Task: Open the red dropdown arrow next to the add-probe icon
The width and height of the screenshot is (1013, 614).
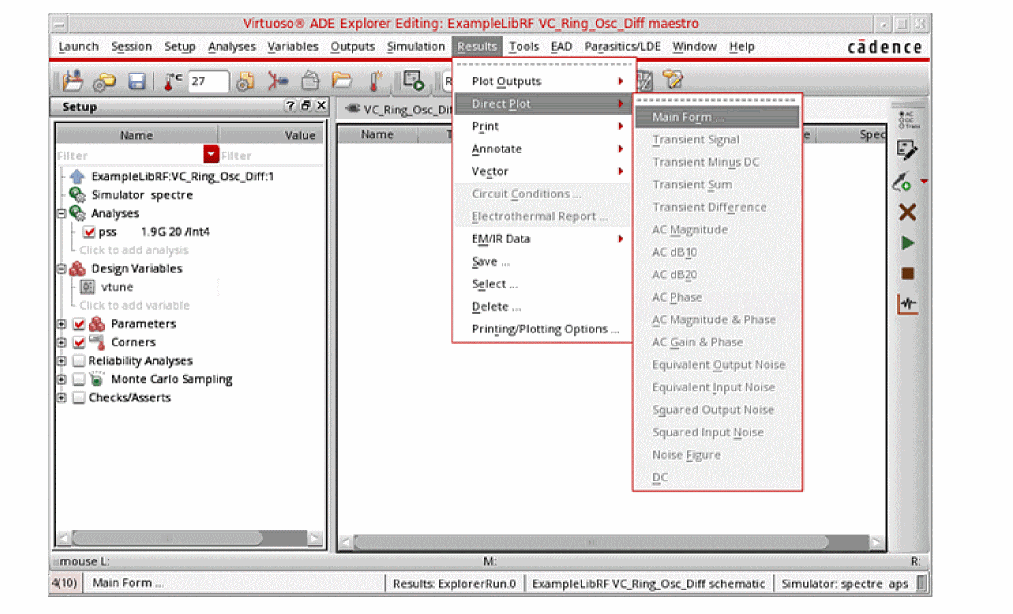Action: 924,182
